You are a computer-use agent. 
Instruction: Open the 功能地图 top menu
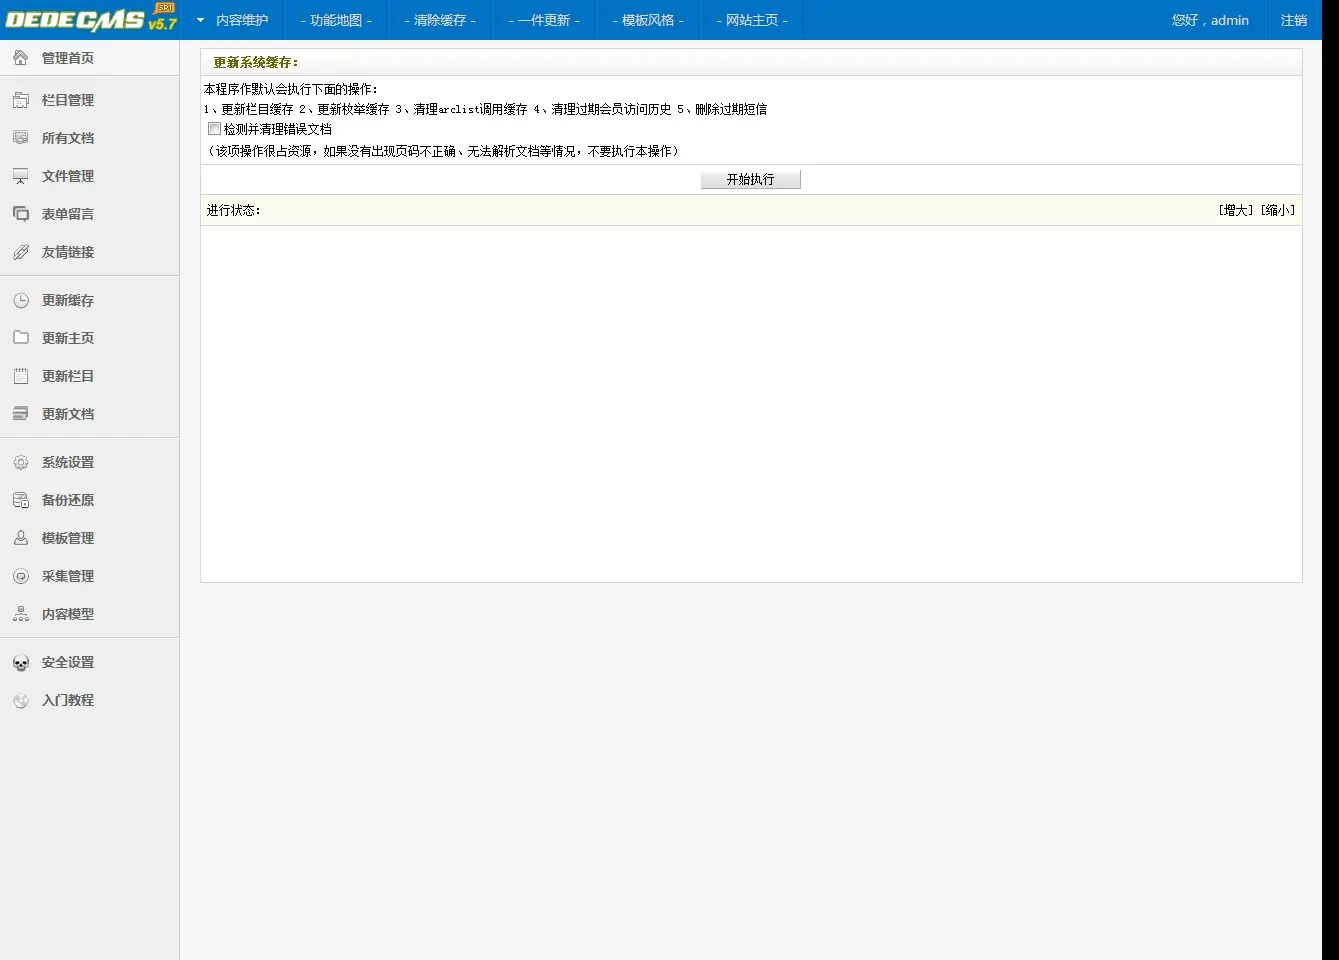(336, 20)
